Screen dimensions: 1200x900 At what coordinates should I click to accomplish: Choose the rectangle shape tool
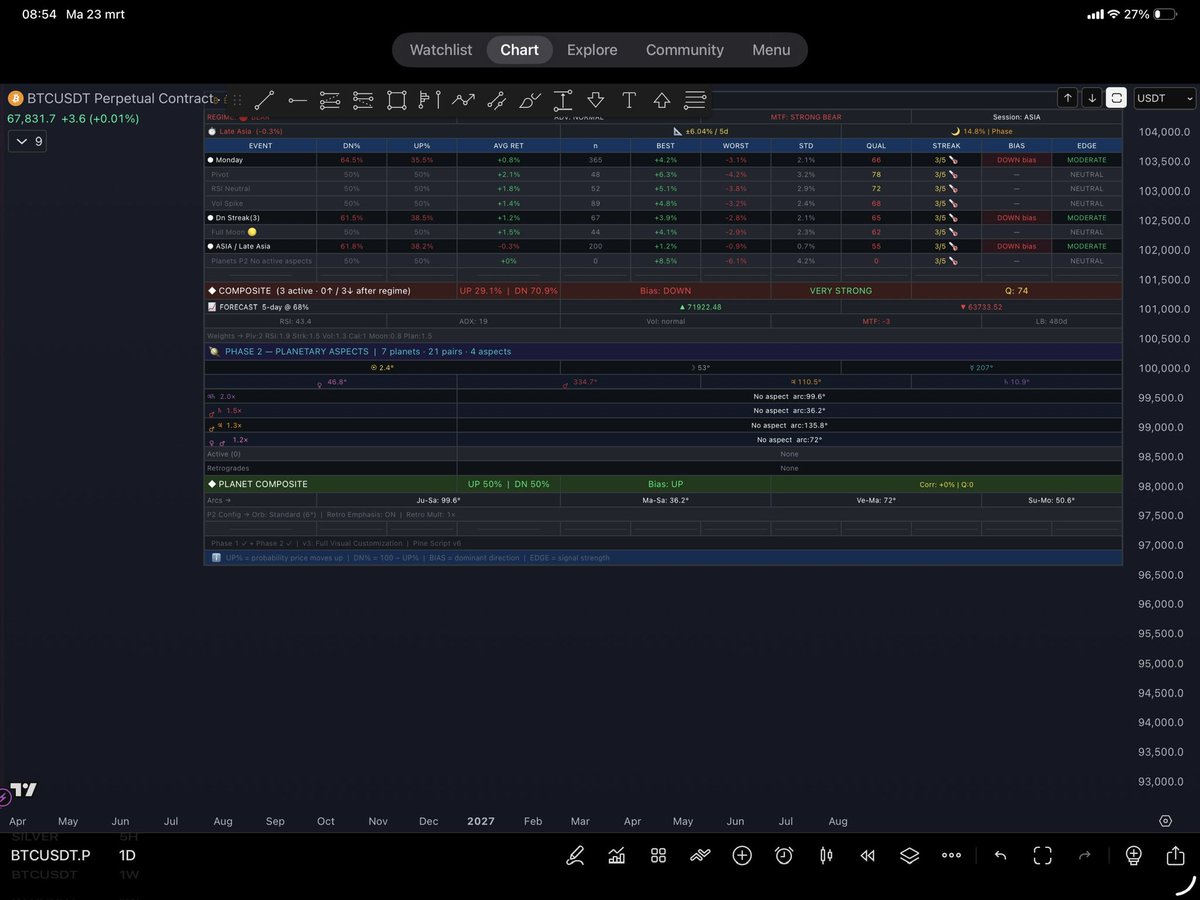tap(396, 100)
